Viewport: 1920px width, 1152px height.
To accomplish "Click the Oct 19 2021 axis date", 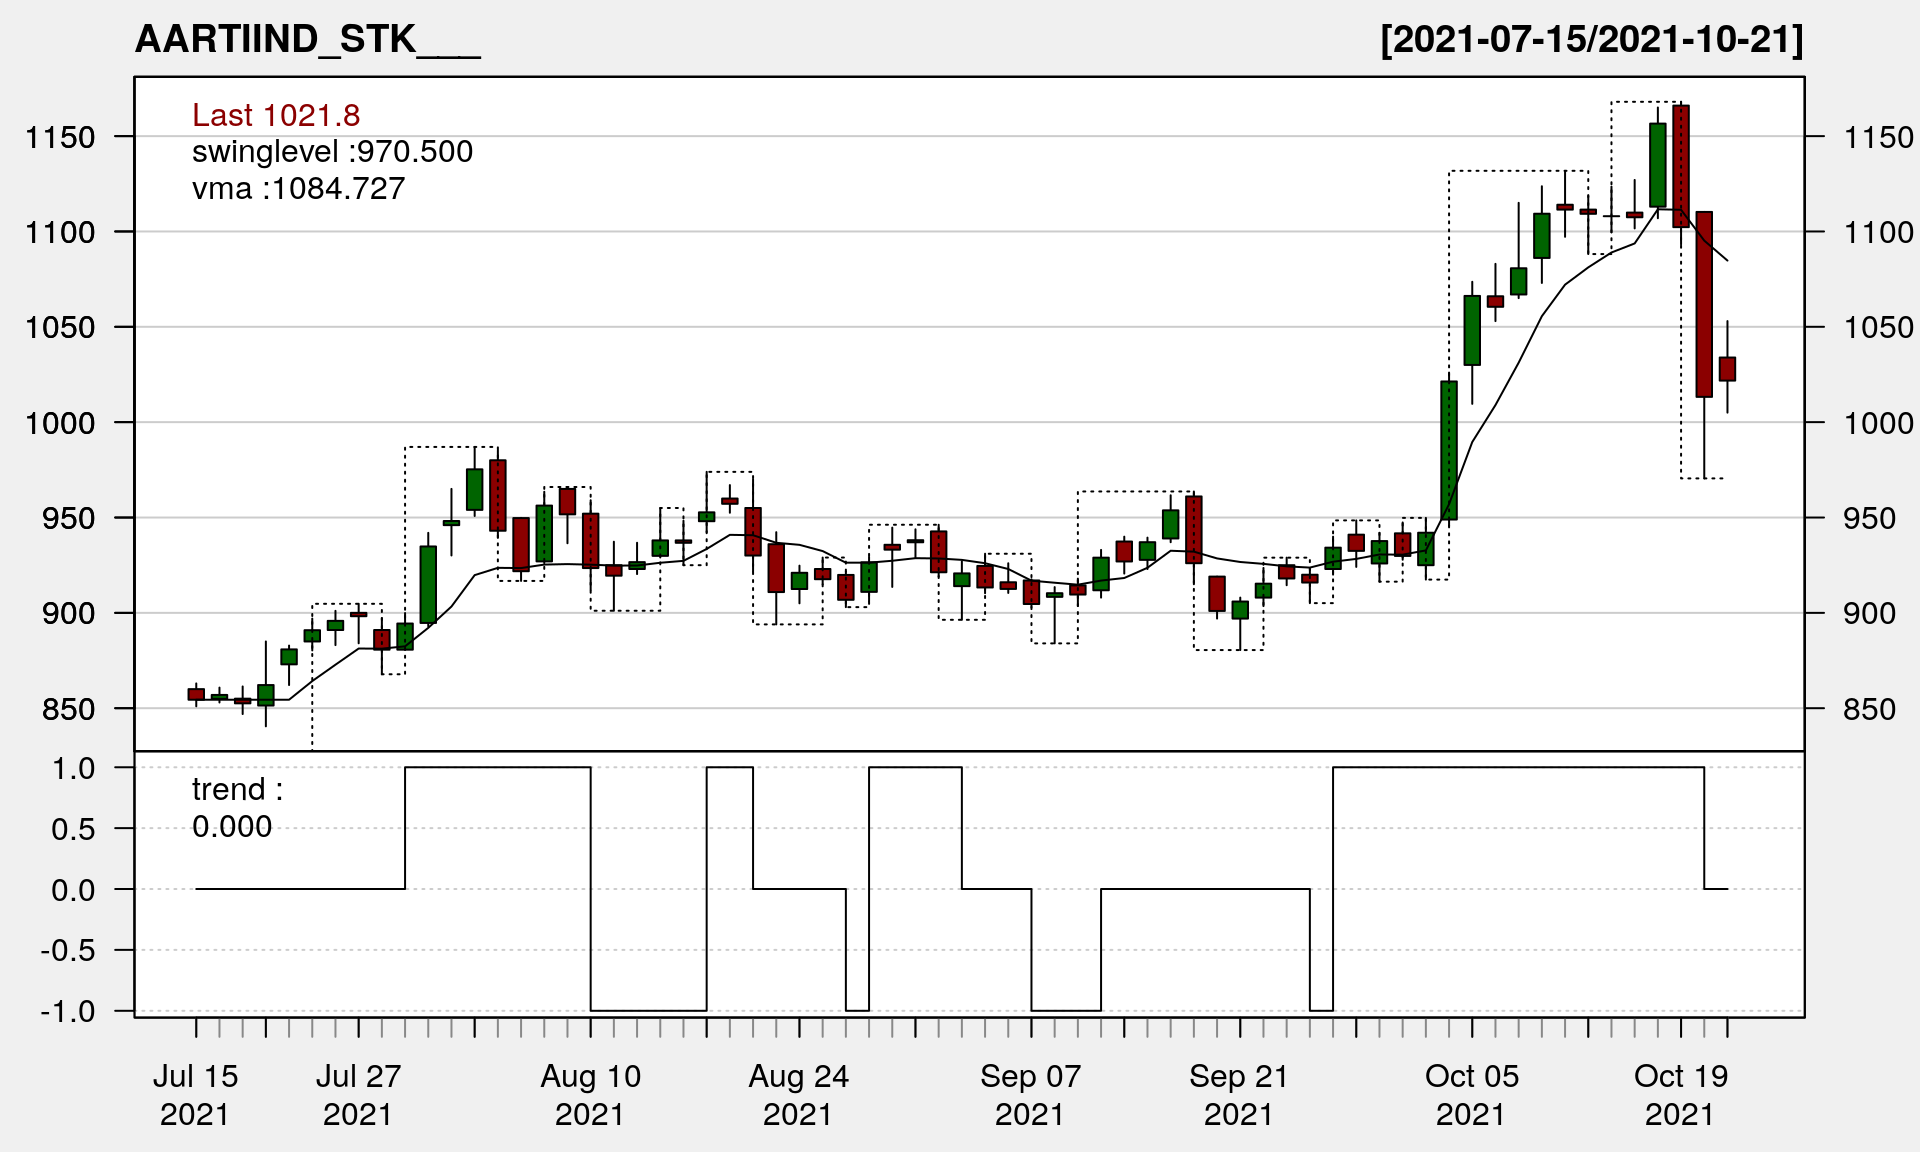I will tap(1680, 1095).
